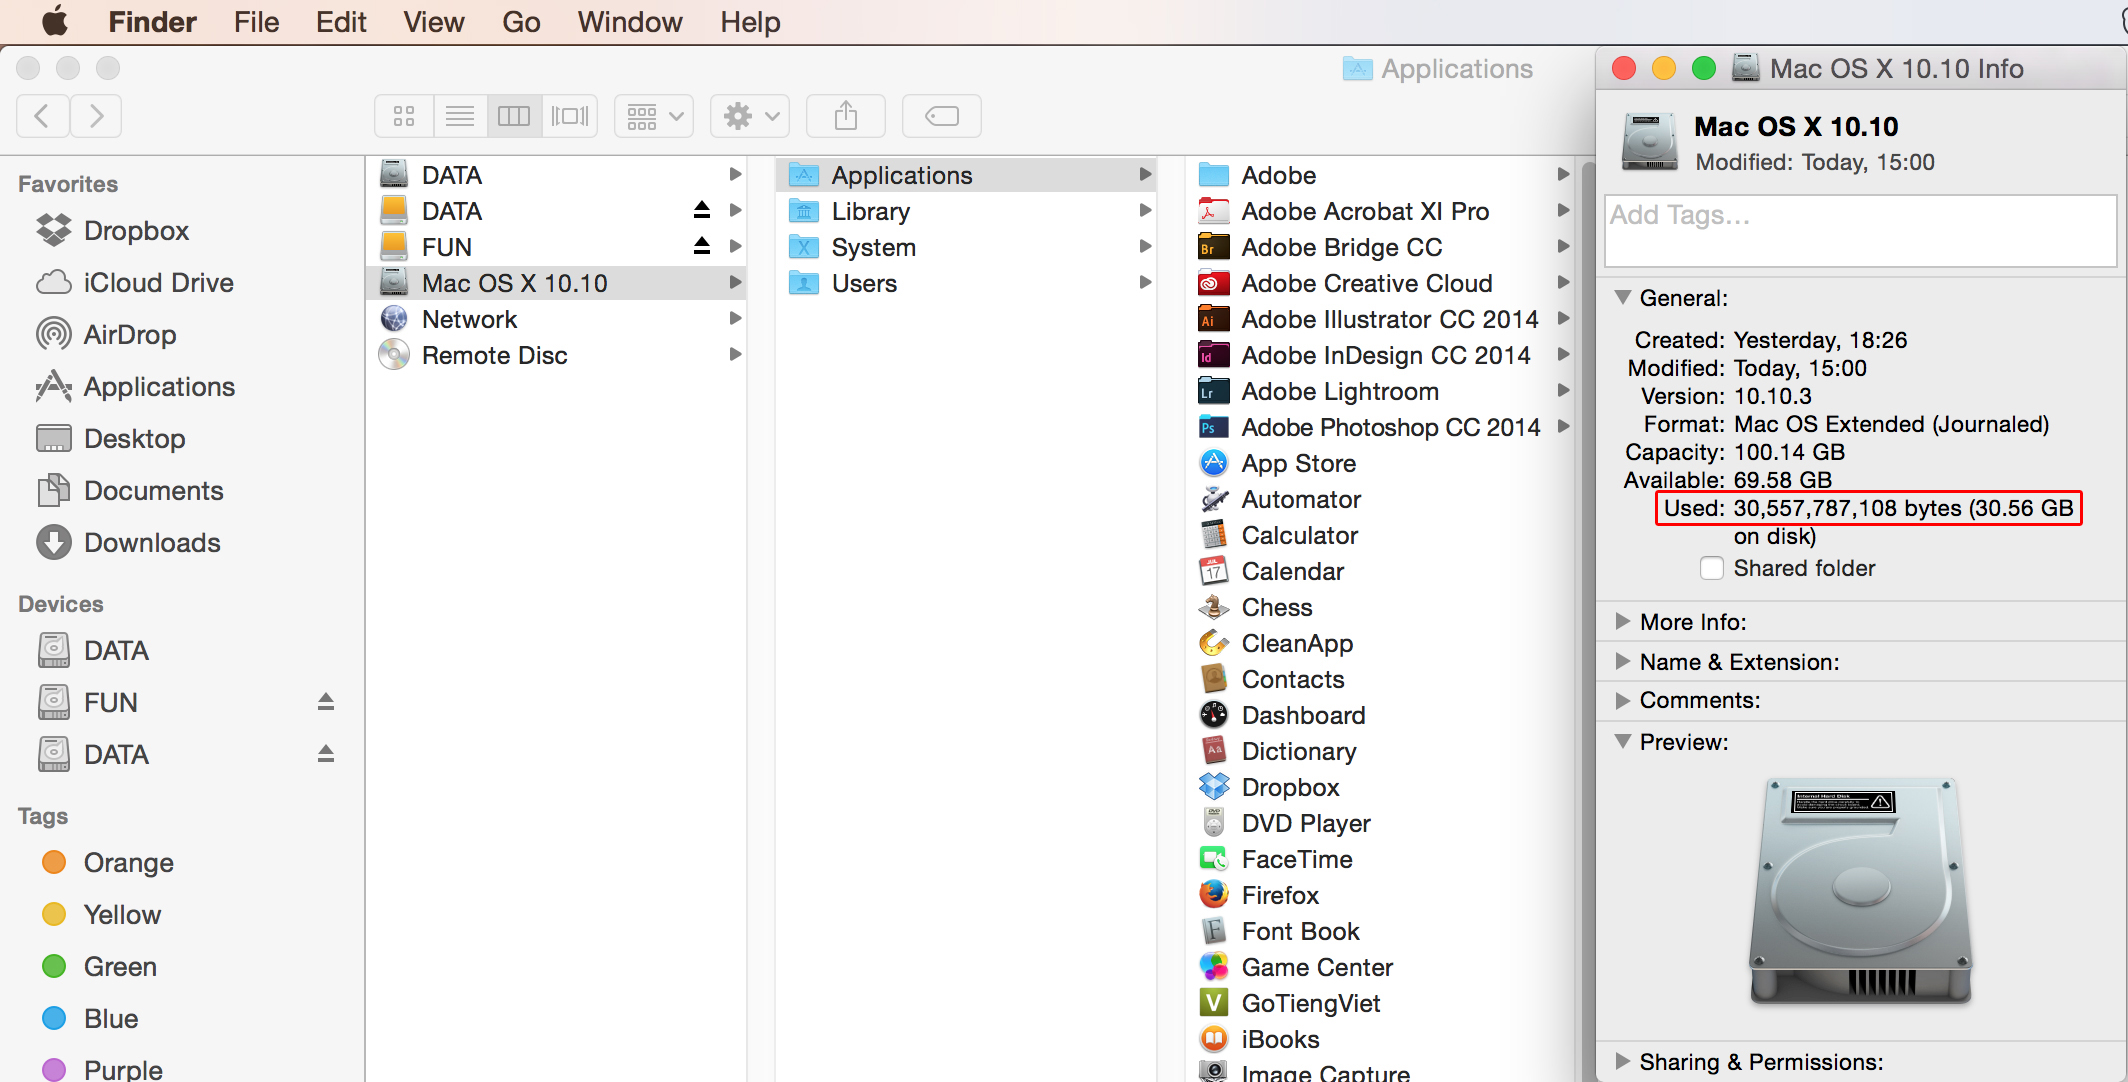Expand the Comments section

pos(1623,700)
